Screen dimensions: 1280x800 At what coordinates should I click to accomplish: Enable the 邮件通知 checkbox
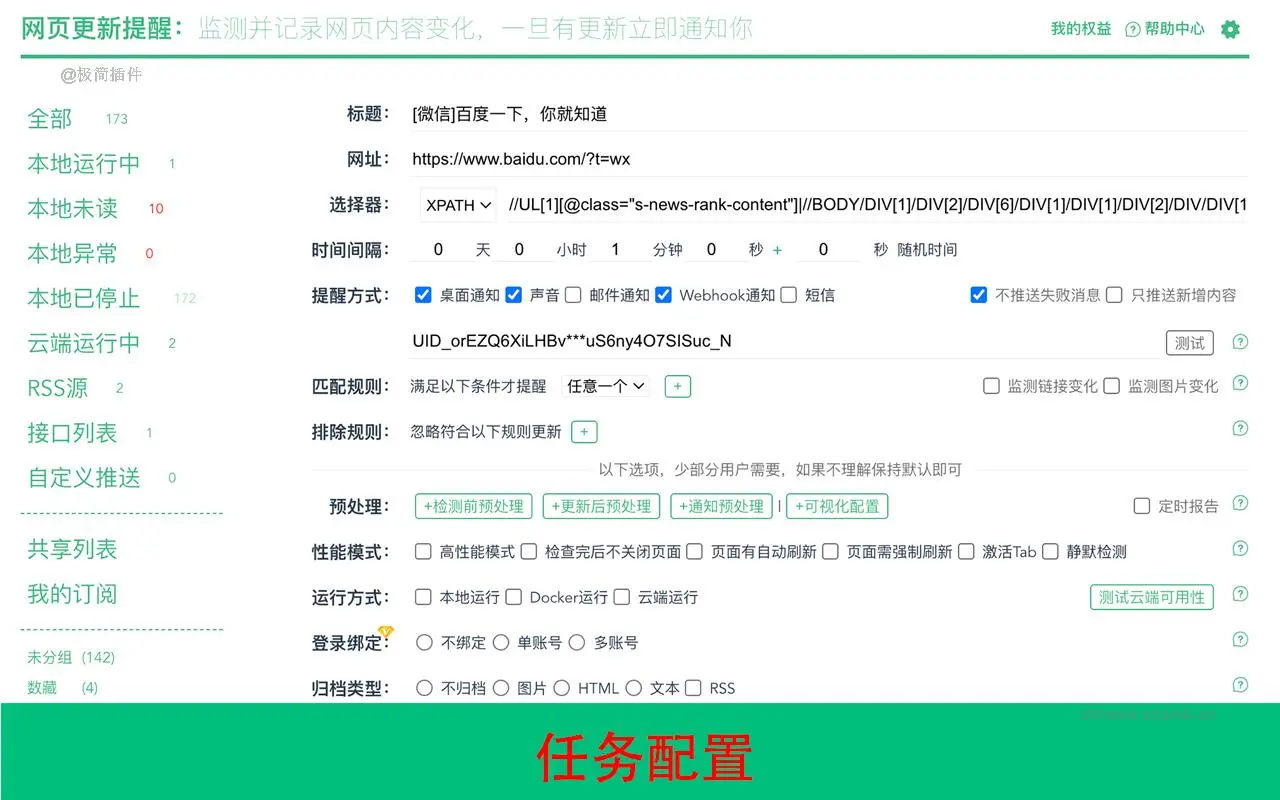[575, 294]
